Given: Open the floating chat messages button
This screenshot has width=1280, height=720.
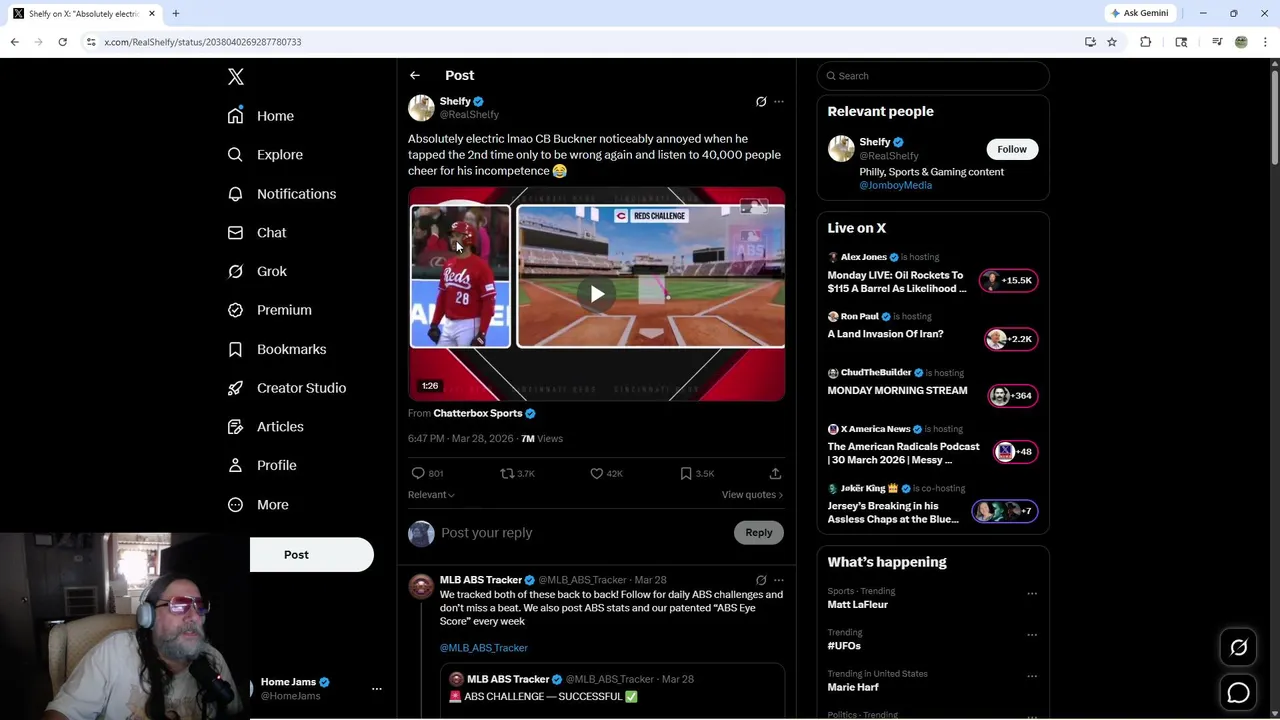Looking at the screenshot, I should [x=1238, y=692].
